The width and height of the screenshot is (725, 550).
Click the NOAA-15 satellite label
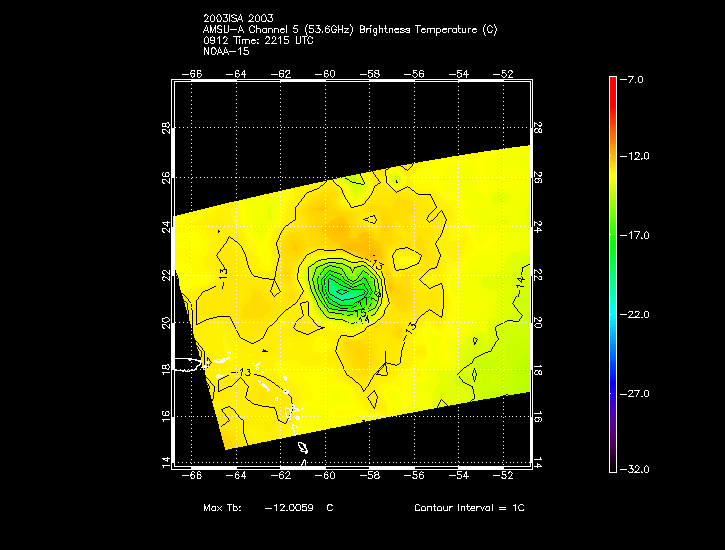coord(225,50)
